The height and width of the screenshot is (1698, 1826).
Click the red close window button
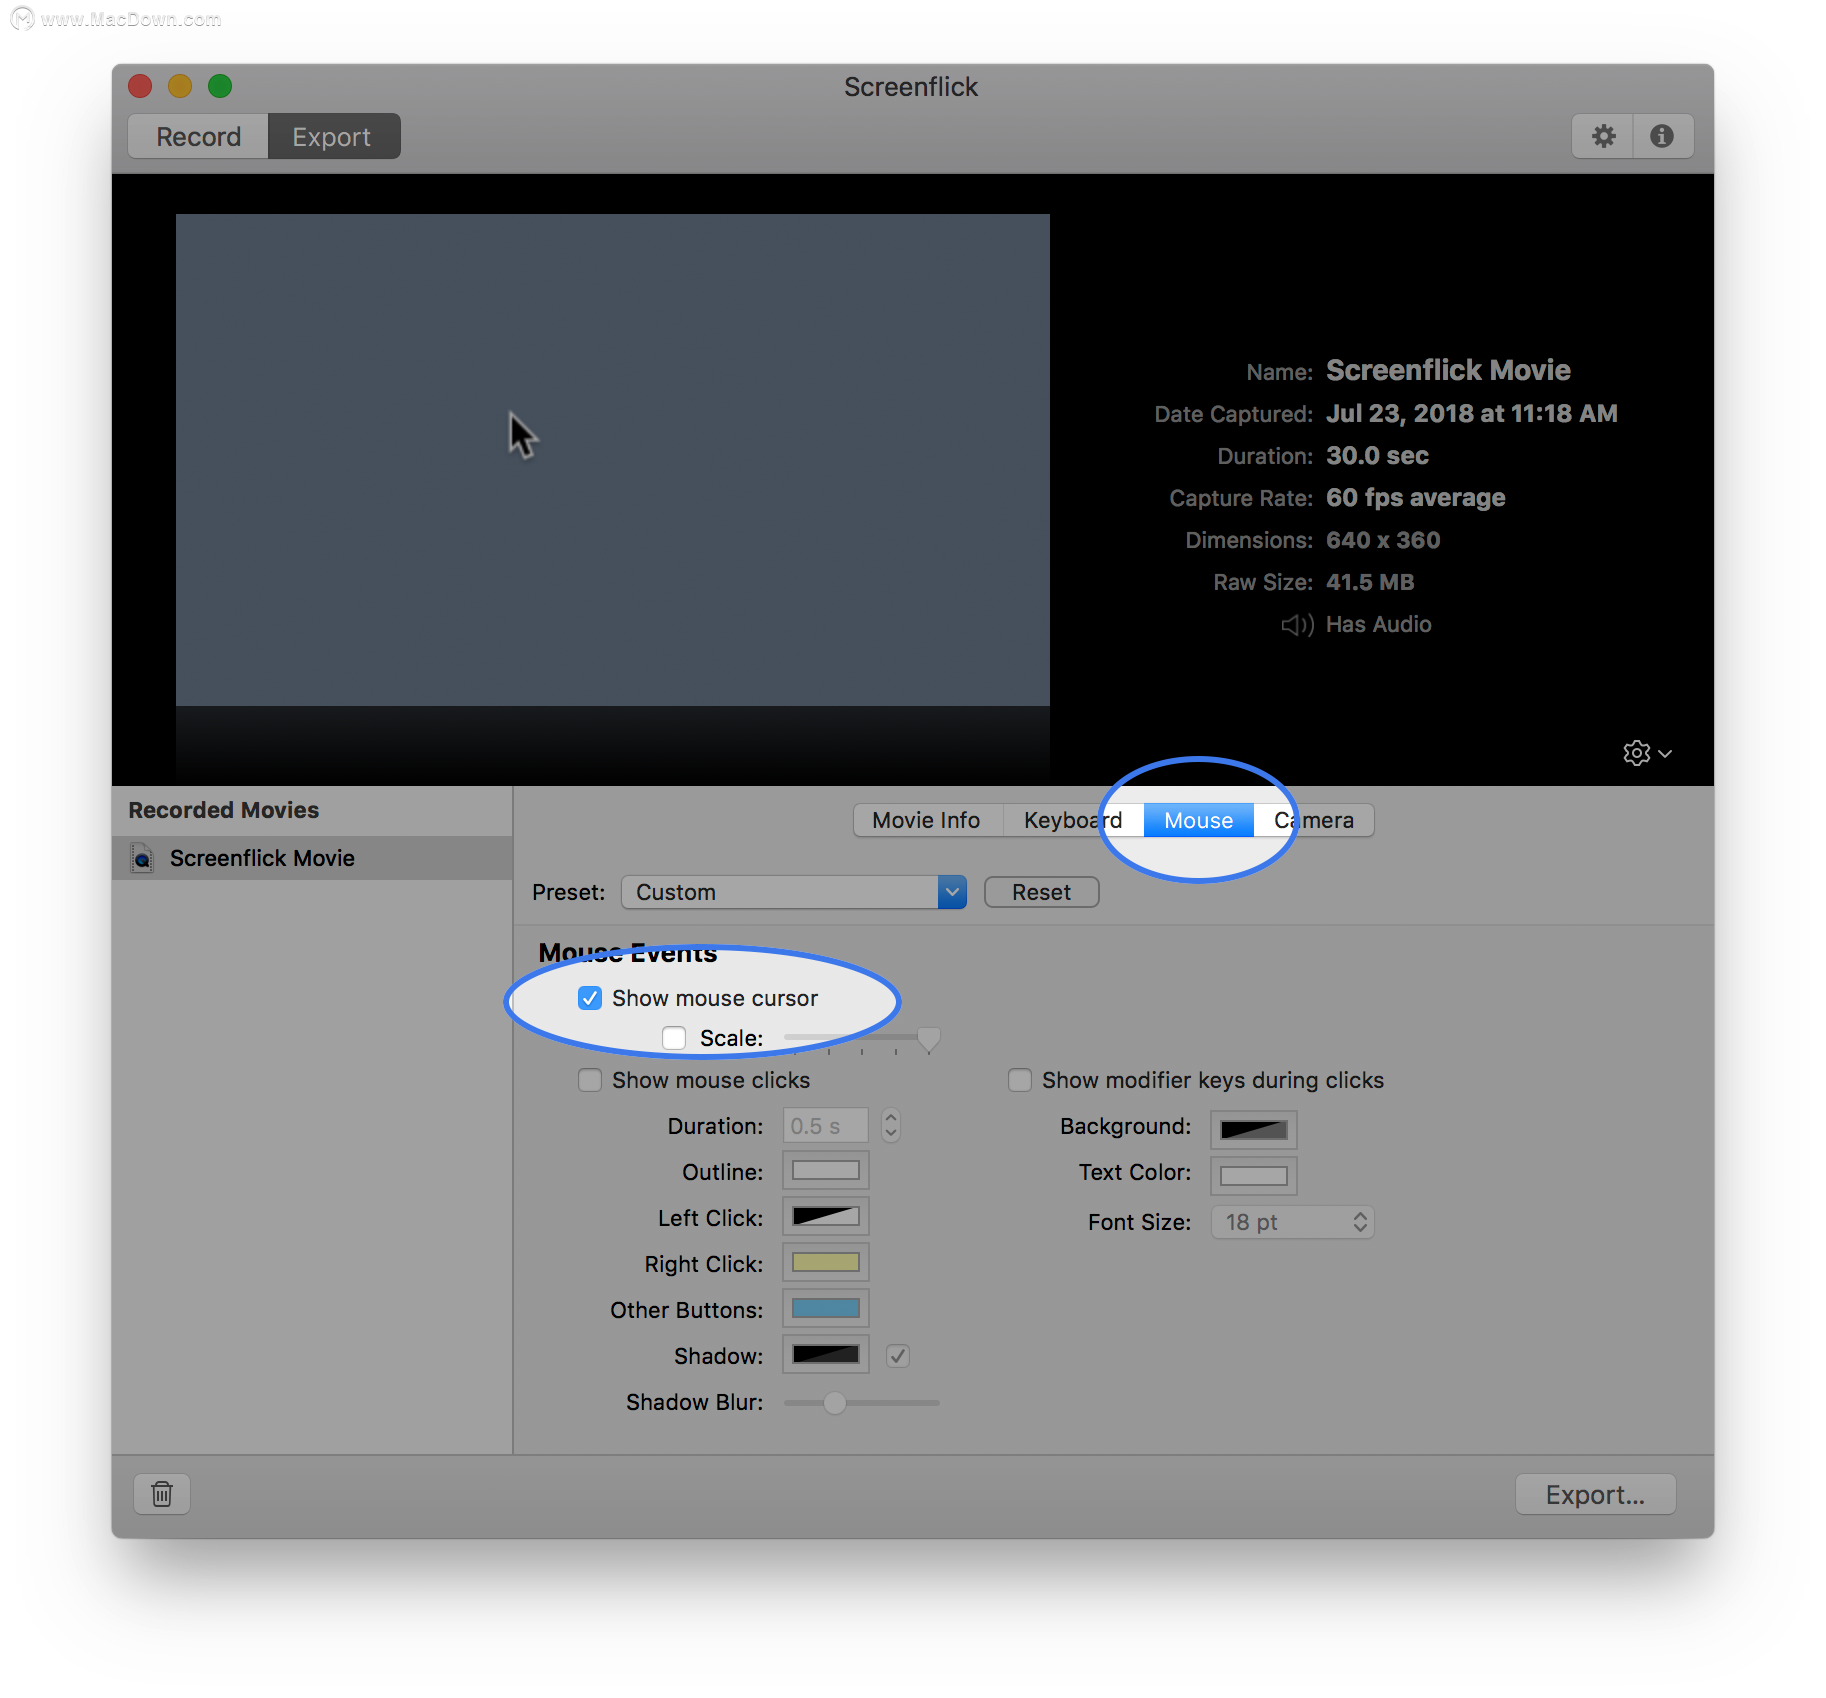(x=140, y=86)
